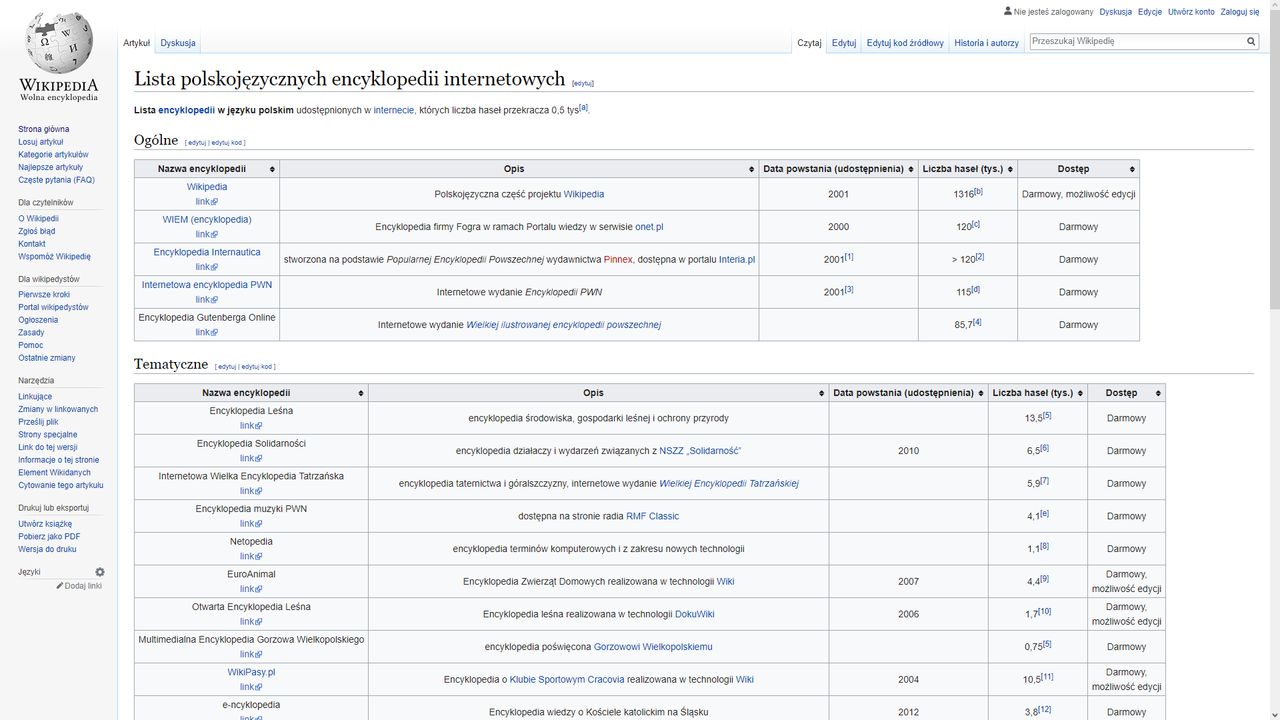Image resolution: width=1280 pixels, height=720 pixels.
Task: Open the Utwórz książkę link
Action: point(45,524)
